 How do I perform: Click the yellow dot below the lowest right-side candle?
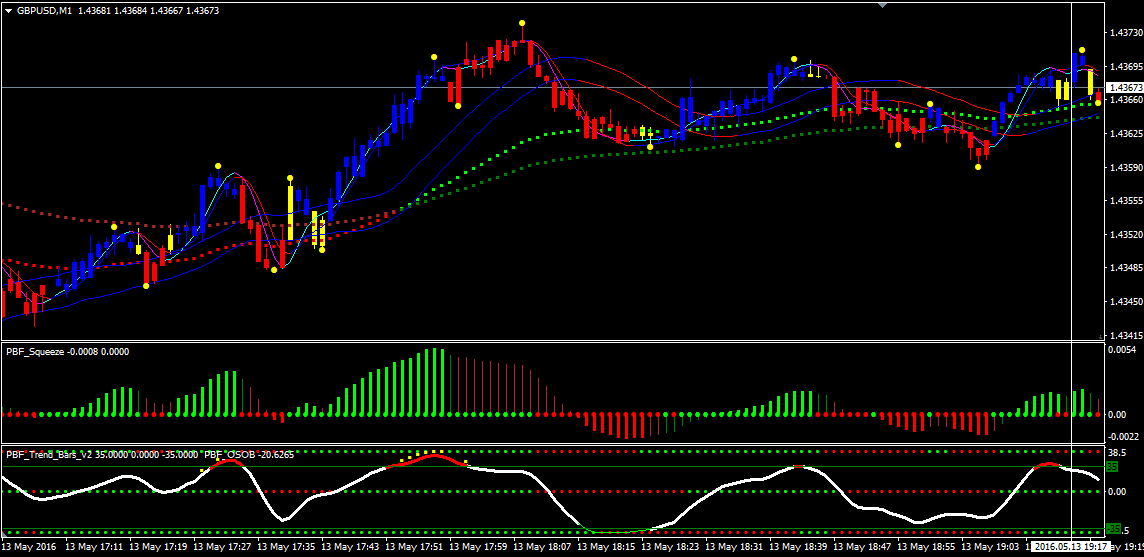click(978, 166)
